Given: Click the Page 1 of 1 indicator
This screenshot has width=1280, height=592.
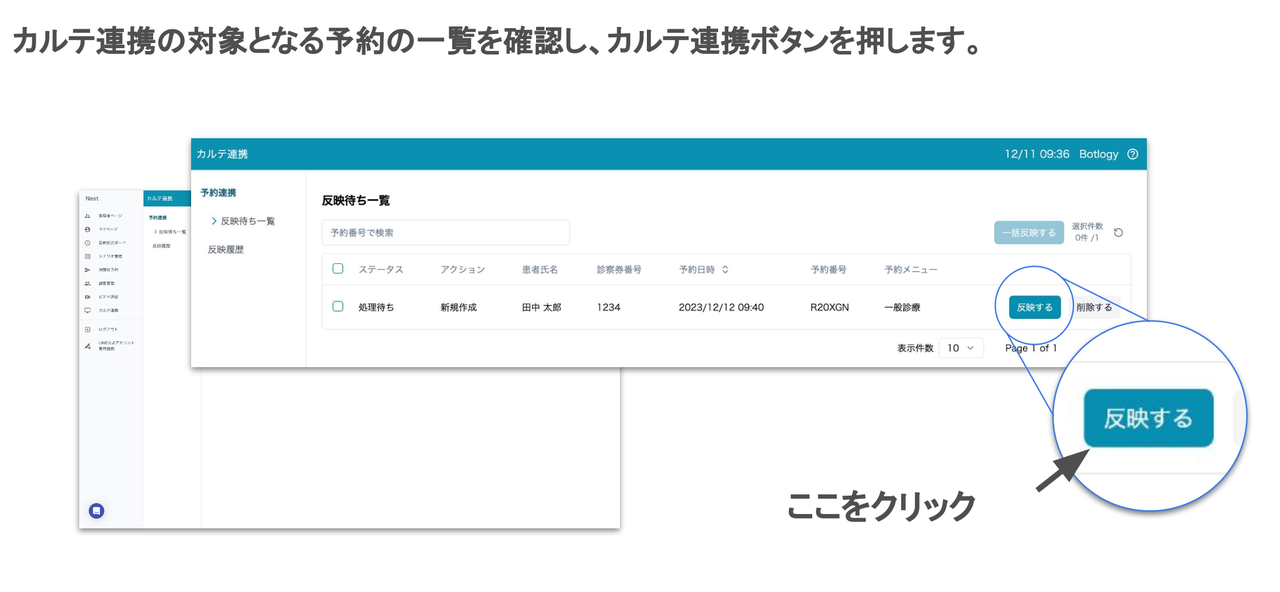Looking at the screenshot, I should pos(1031,348).
